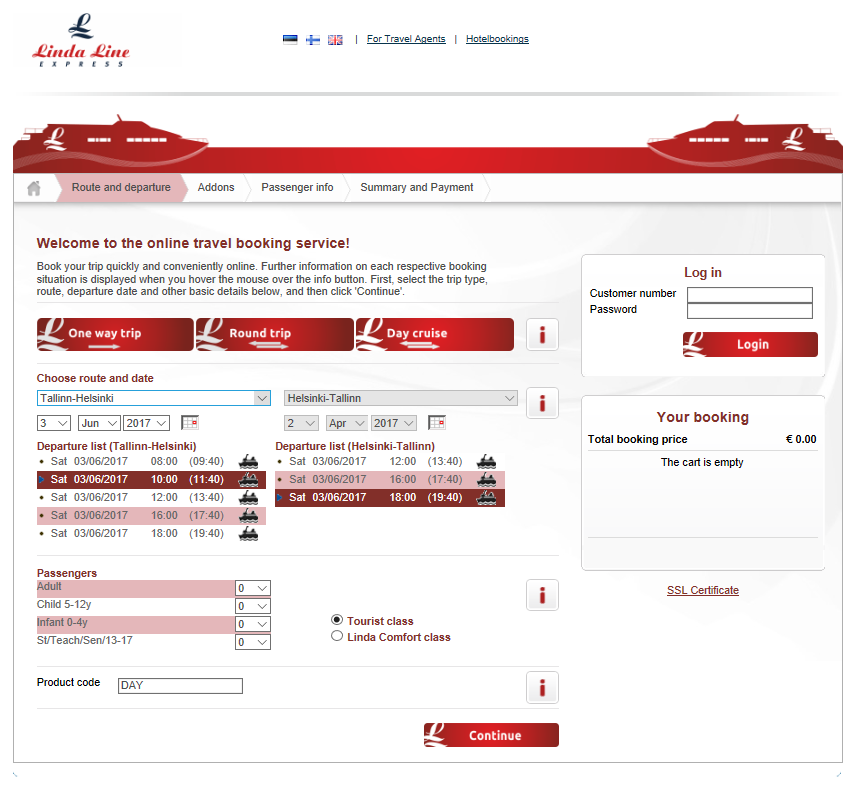861x791 pixels.
Task: Expand the Child 5-12y count dropdown
Action: (253, 606)
